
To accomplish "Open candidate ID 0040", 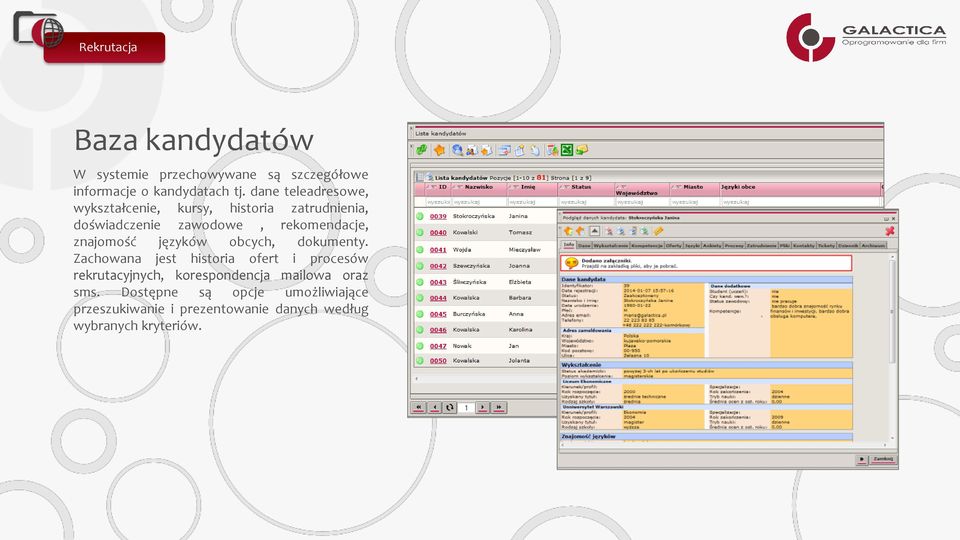I will click(x=438, y=233).
